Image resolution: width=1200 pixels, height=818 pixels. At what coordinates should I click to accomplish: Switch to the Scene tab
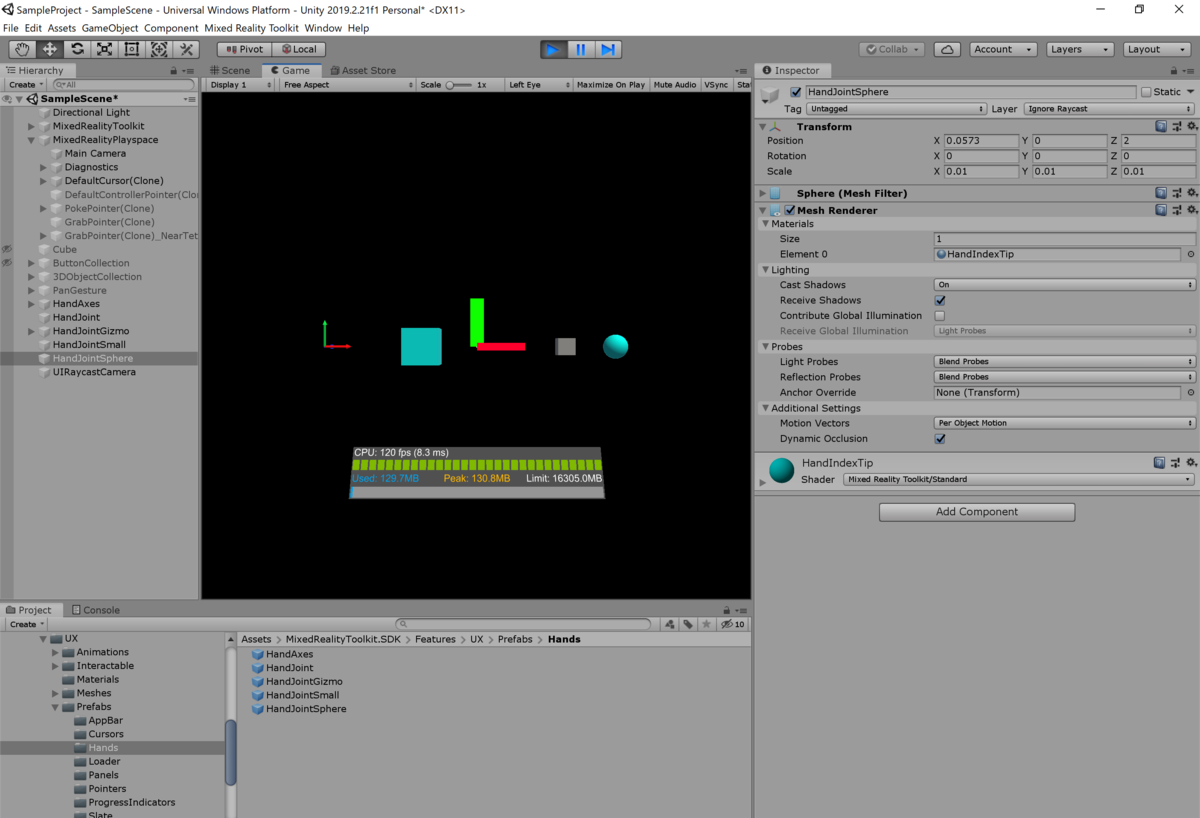tap(230, 71)
